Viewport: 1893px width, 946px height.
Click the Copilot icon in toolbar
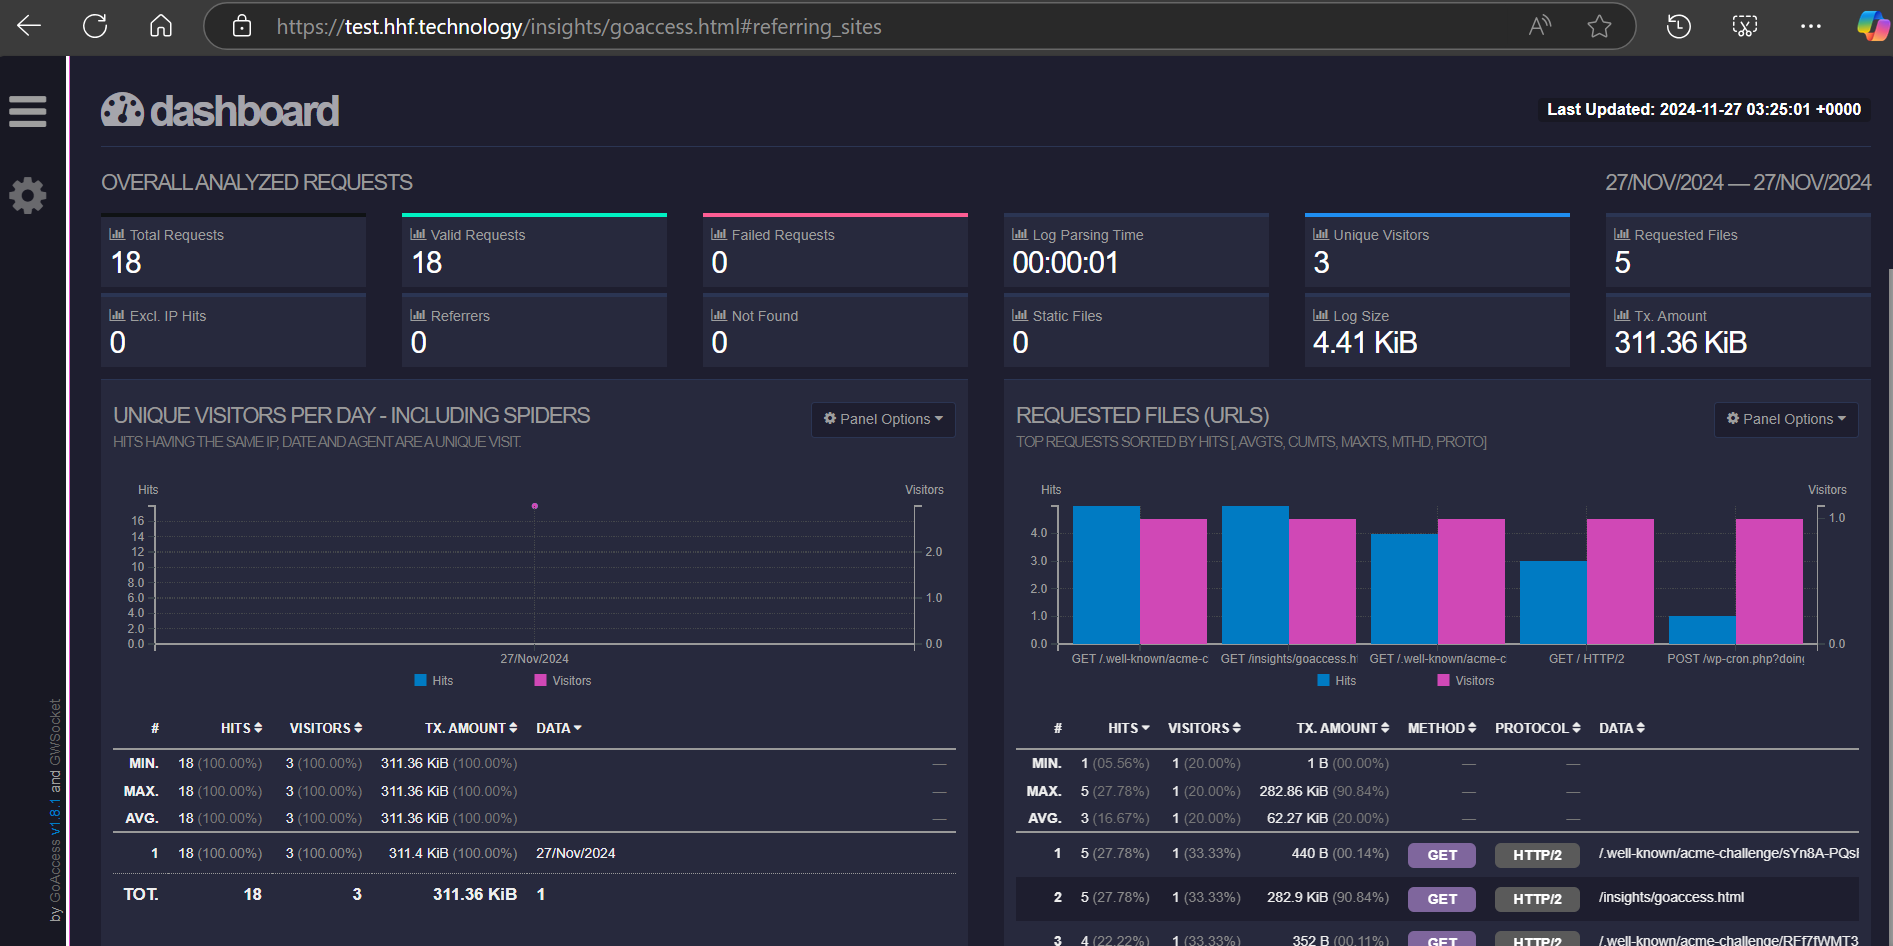(1871, 26)
